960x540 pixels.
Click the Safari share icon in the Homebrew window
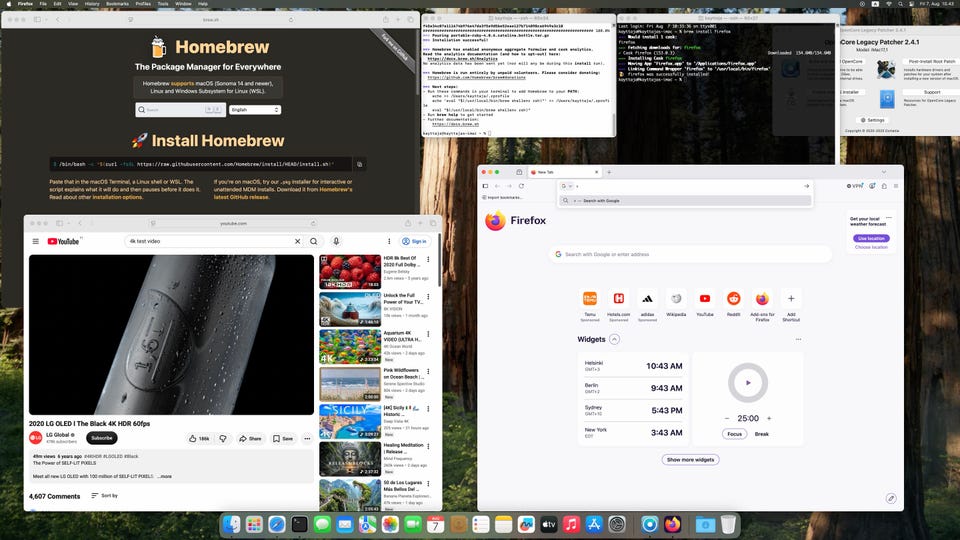pos(386,20)
